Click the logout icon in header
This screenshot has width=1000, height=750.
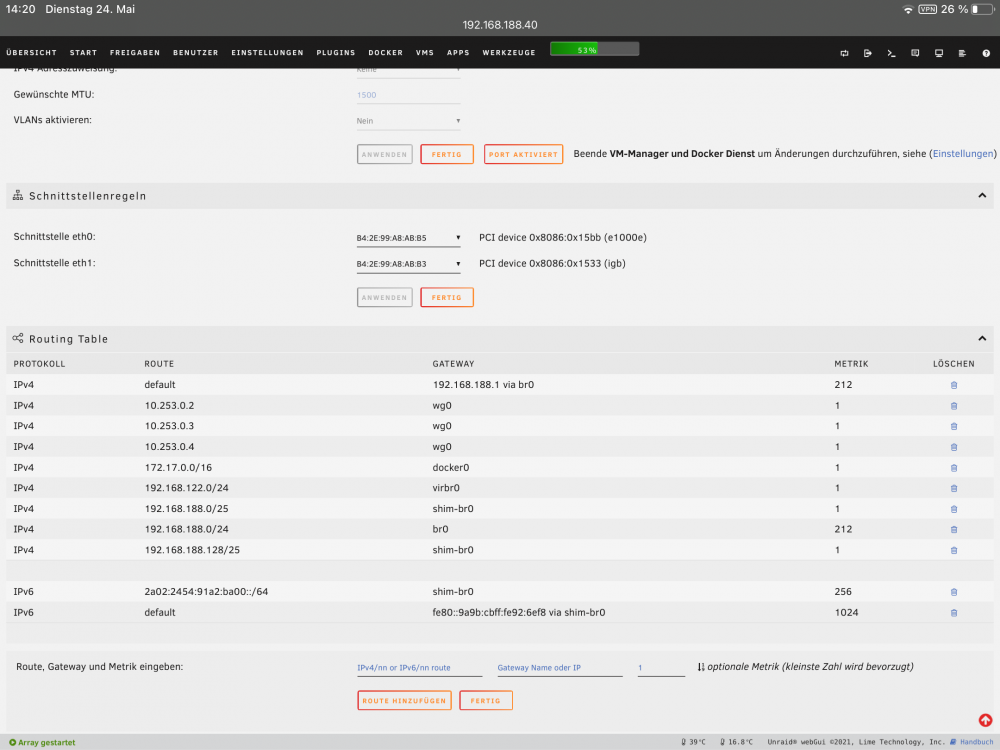(x=867, y=54)
